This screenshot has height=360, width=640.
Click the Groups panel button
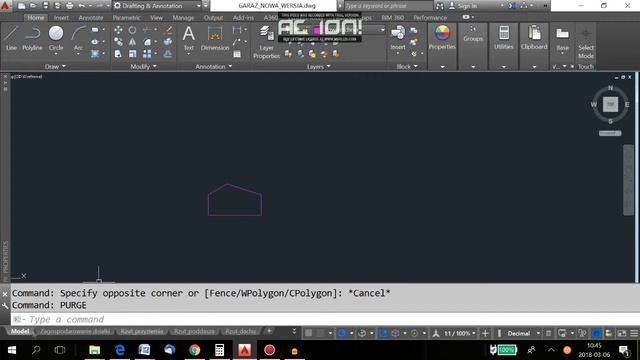[x=473, y=34]
